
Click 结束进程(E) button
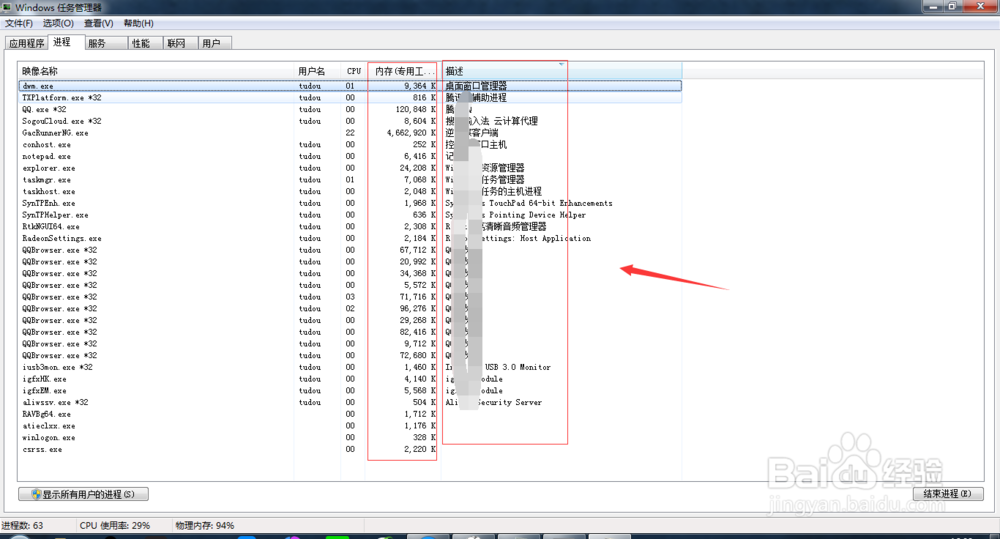coord(948,494)
